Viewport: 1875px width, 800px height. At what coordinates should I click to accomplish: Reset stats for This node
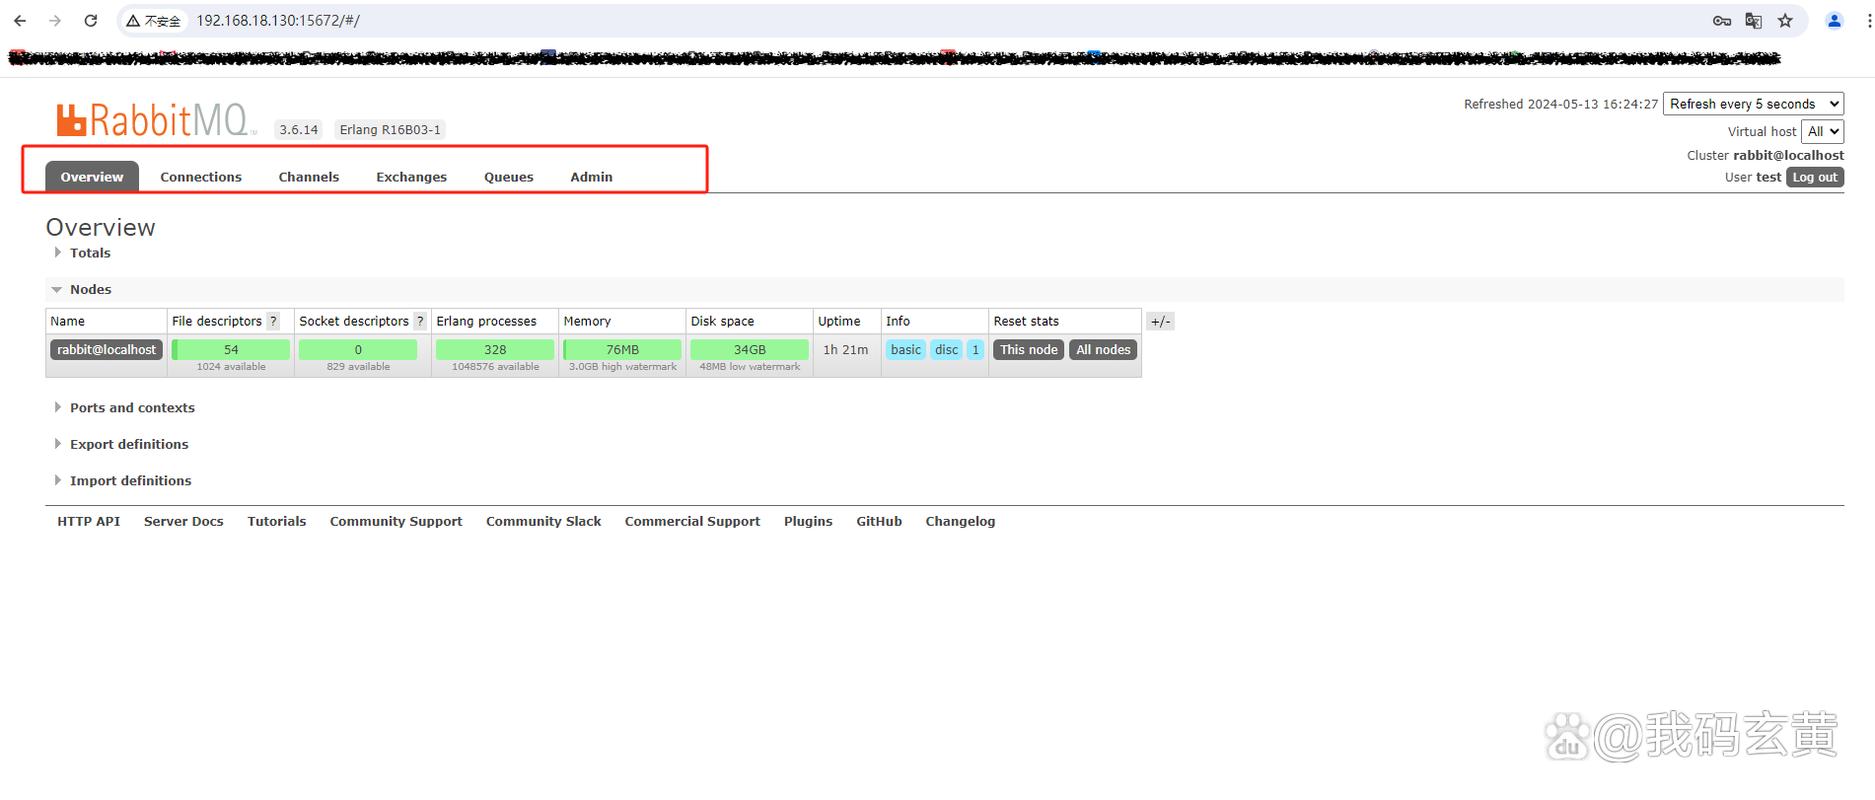click(1029, 349)
